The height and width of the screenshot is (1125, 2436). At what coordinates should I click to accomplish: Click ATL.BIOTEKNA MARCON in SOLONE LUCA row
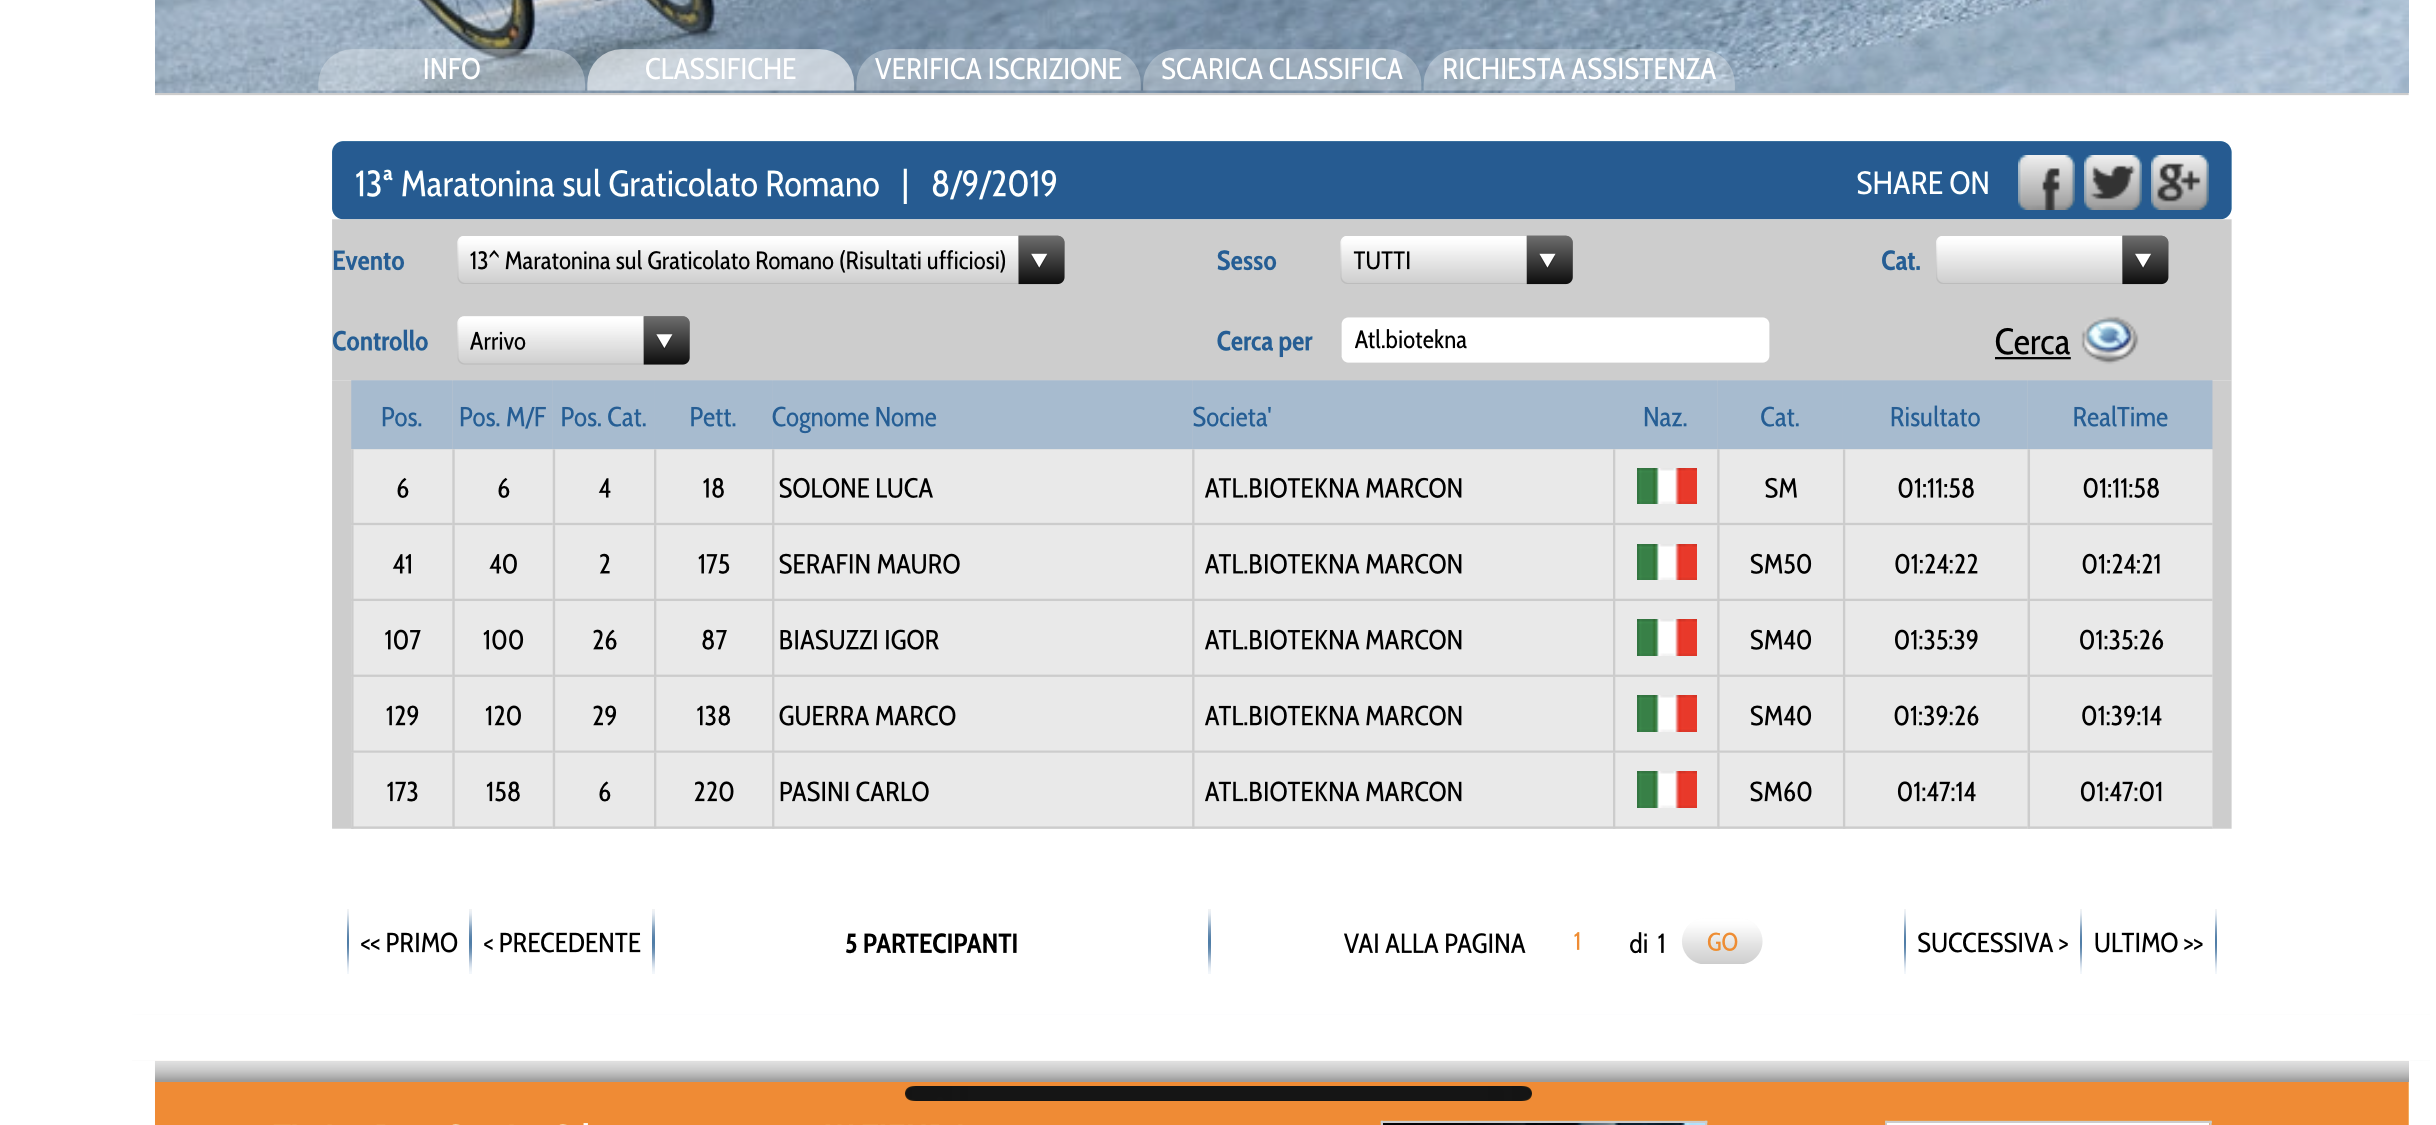(x=1333, y=488)
